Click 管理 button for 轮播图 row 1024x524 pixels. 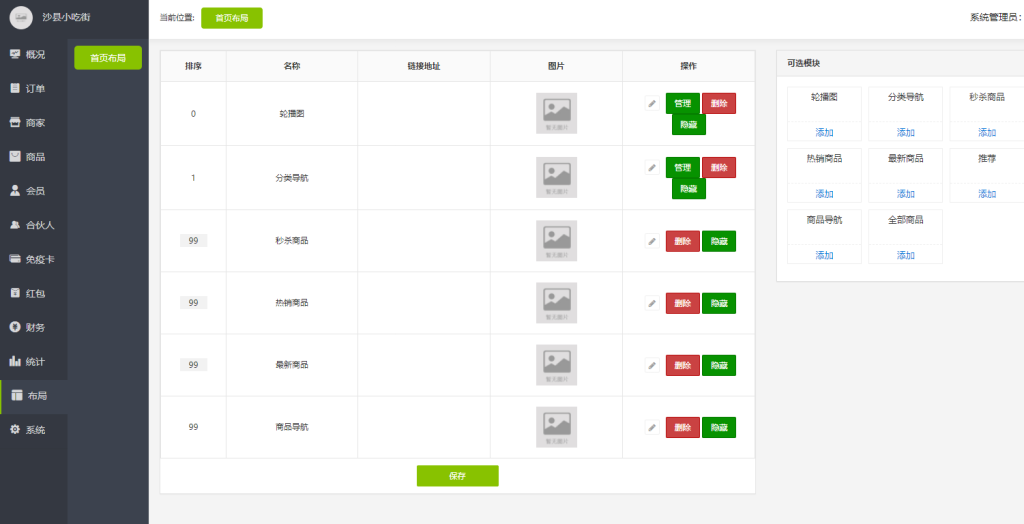point(682,103)
